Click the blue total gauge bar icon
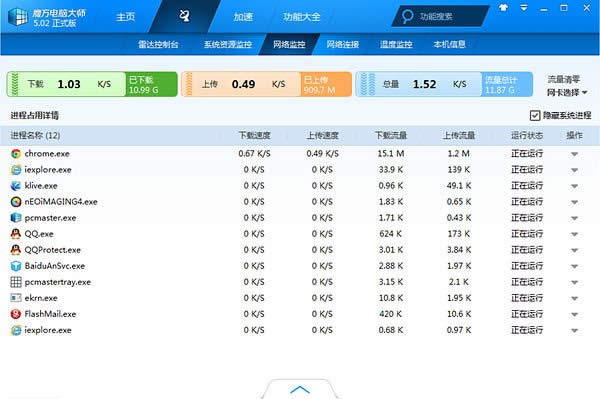Screen dimensions: 600x399 coord(368,84)
